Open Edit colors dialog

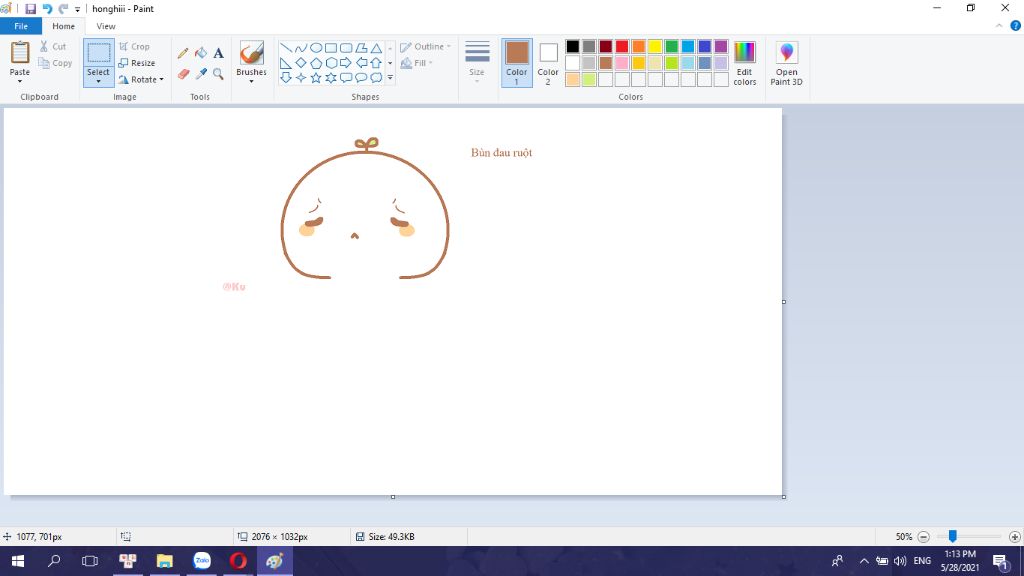click(x=744, y=63)
